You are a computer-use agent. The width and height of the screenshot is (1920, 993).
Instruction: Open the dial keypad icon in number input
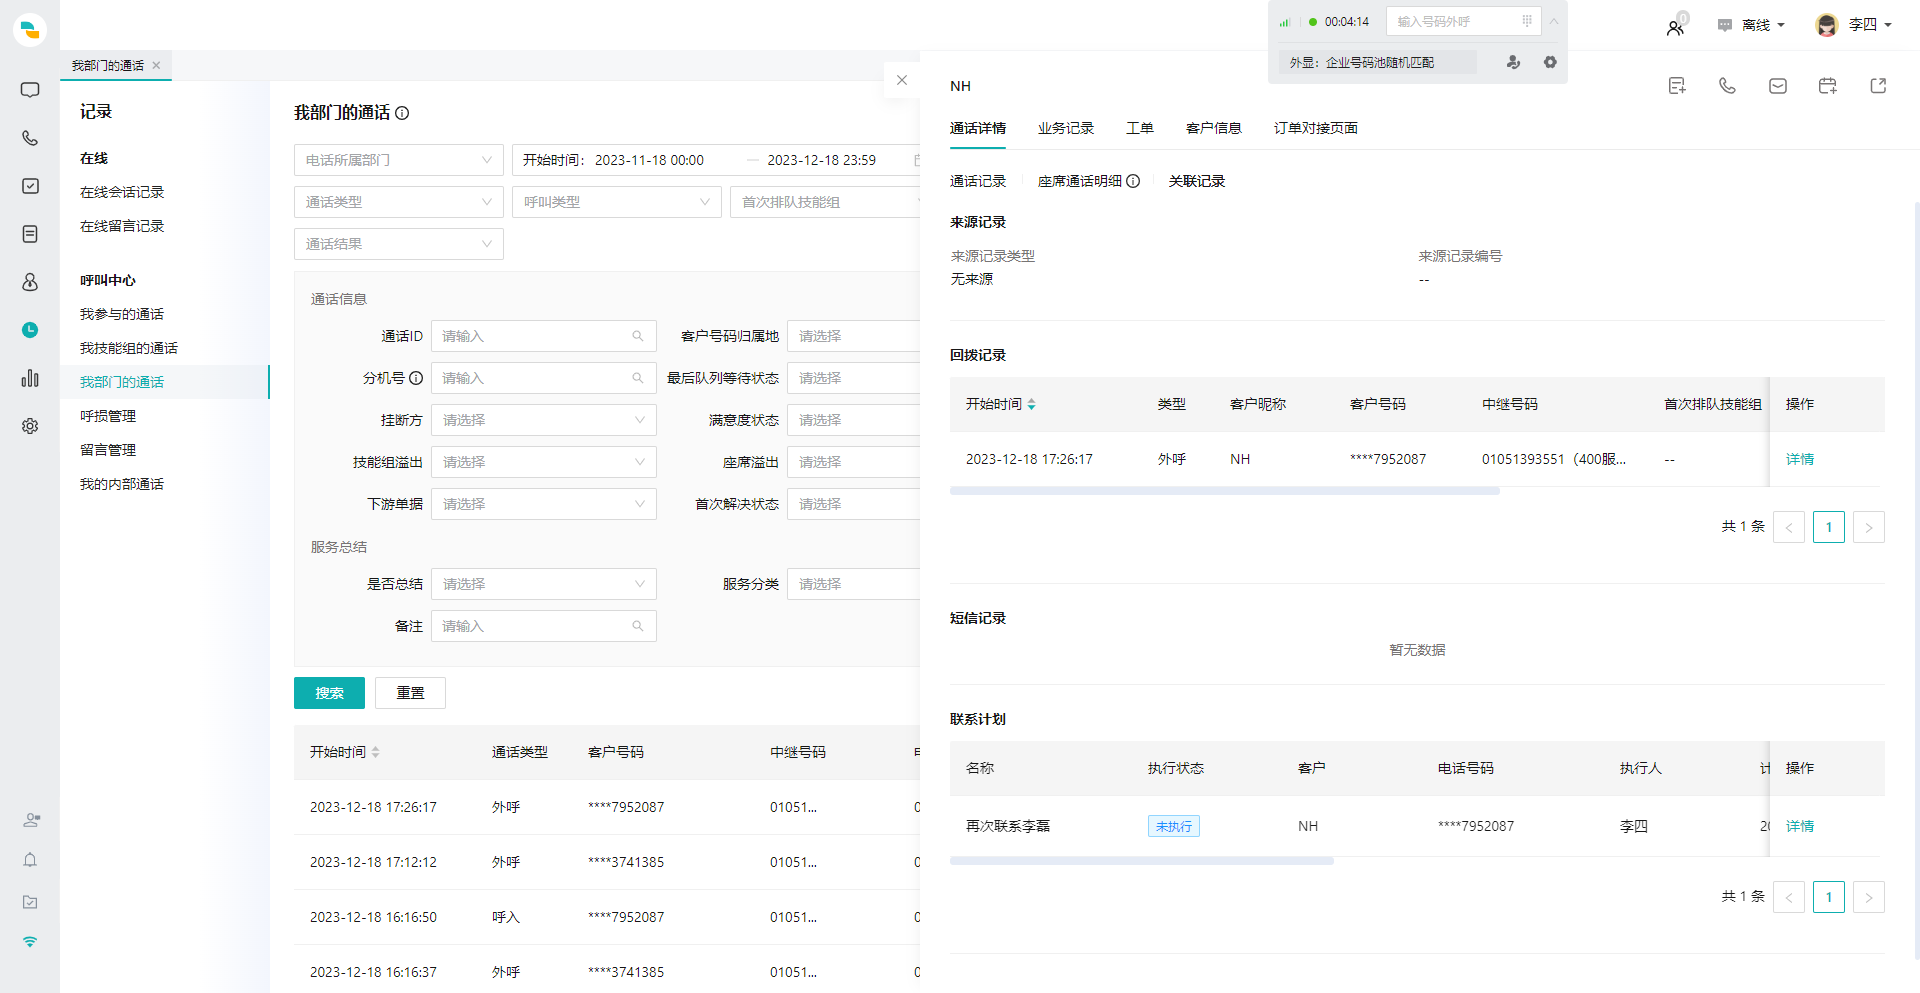[x=1527, y=21]
